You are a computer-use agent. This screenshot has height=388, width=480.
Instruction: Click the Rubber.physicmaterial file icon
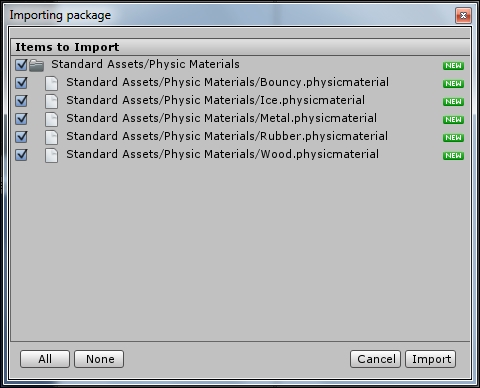[51, 137]
